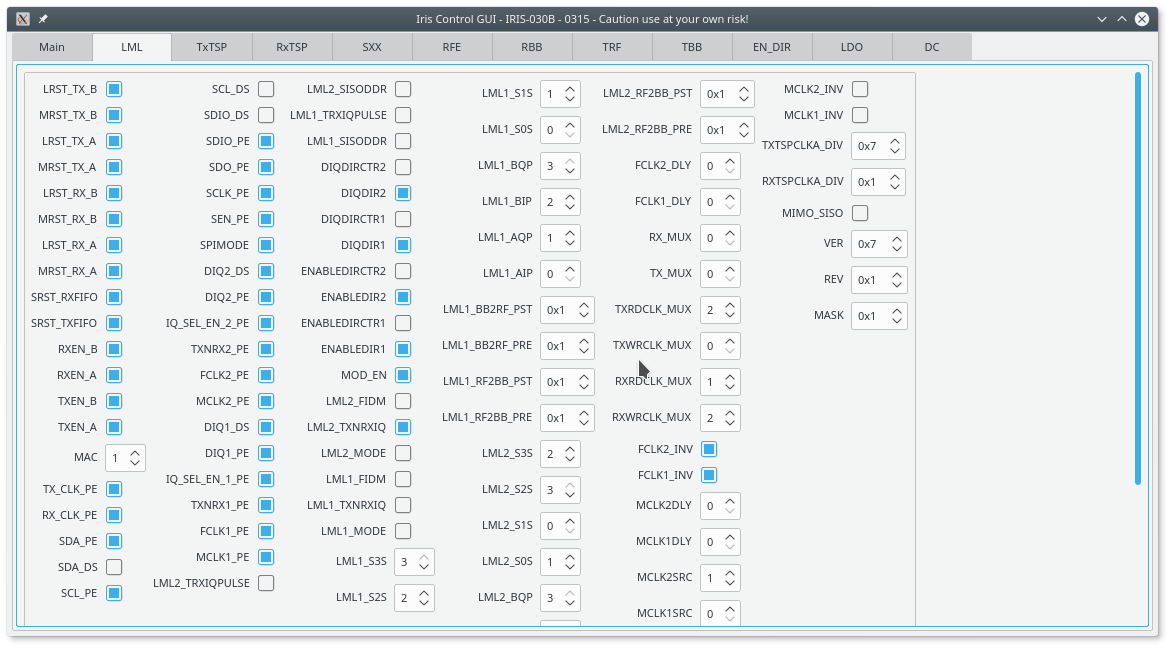Screen dimensions: 1171x649
Task: Toggle the DIQ2_DS checkbox
Action: 266,271
